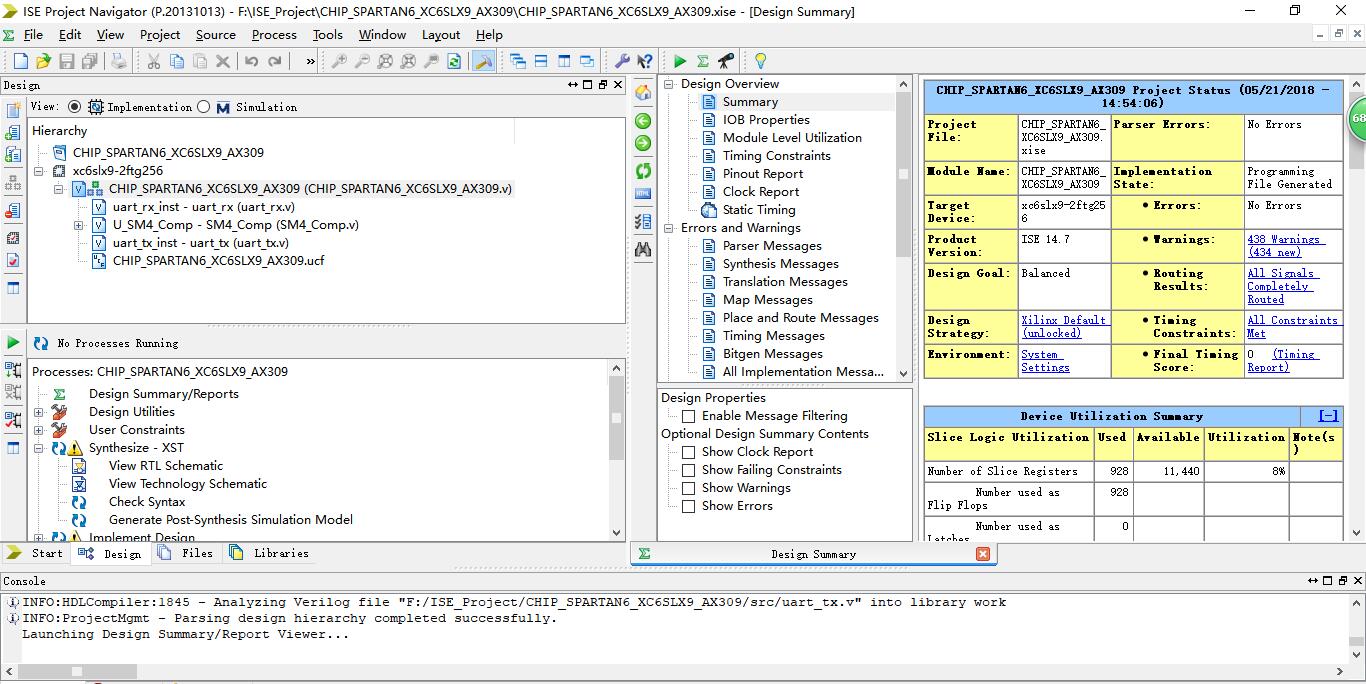
Task: Open the Project menu
Action: tap(160, 34)
